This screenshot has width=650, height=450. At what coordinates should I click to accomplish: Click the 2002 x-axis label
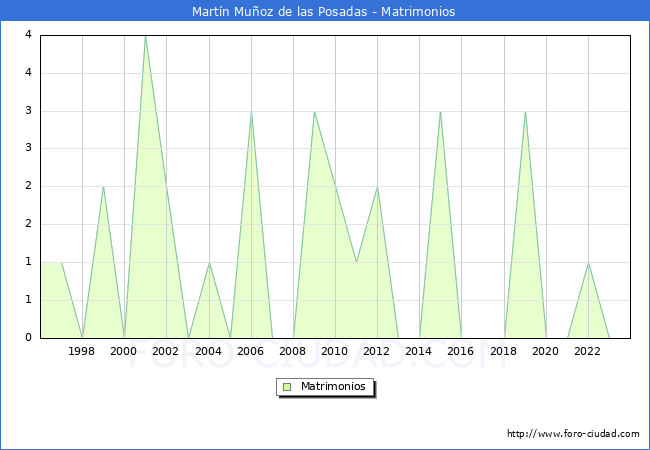tap(165, 351)
